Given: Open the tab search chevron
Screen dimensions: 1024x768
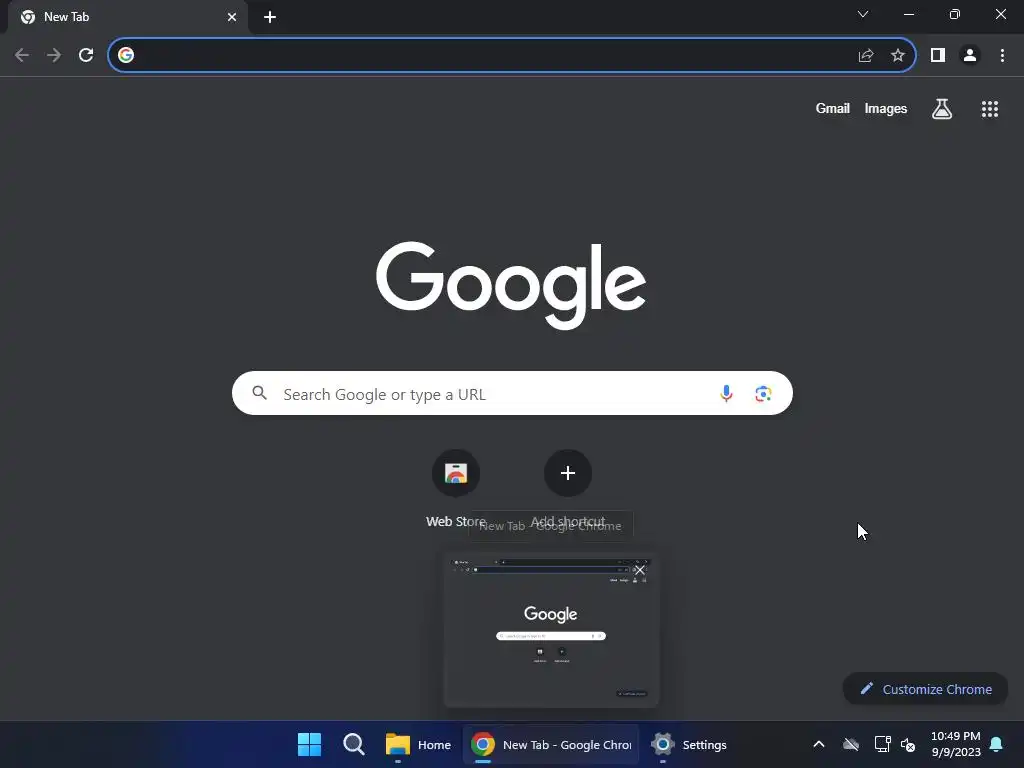Looking at the screenshot, I should 863,14.
